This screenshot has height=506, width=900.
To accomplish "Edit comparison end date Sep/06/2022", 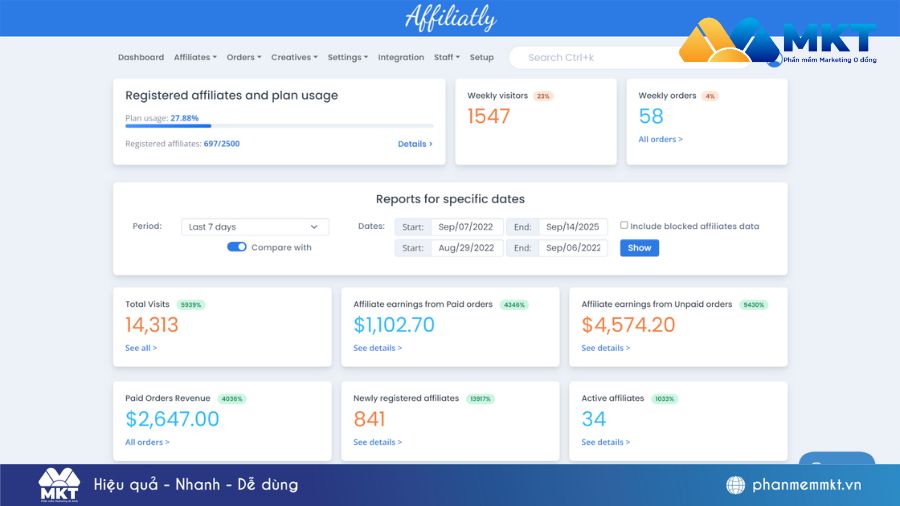I will click(x=573, y=248).
